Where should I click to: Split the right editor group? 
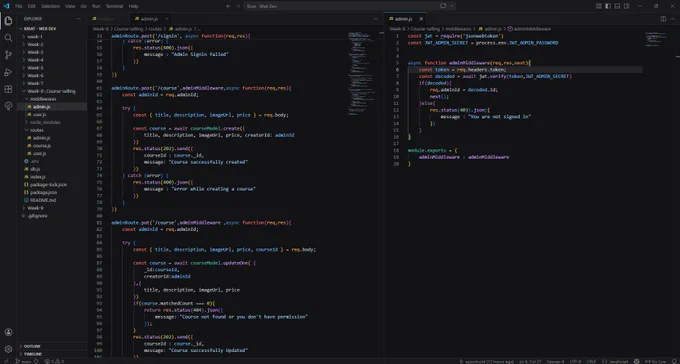click(x=663, y=19)
